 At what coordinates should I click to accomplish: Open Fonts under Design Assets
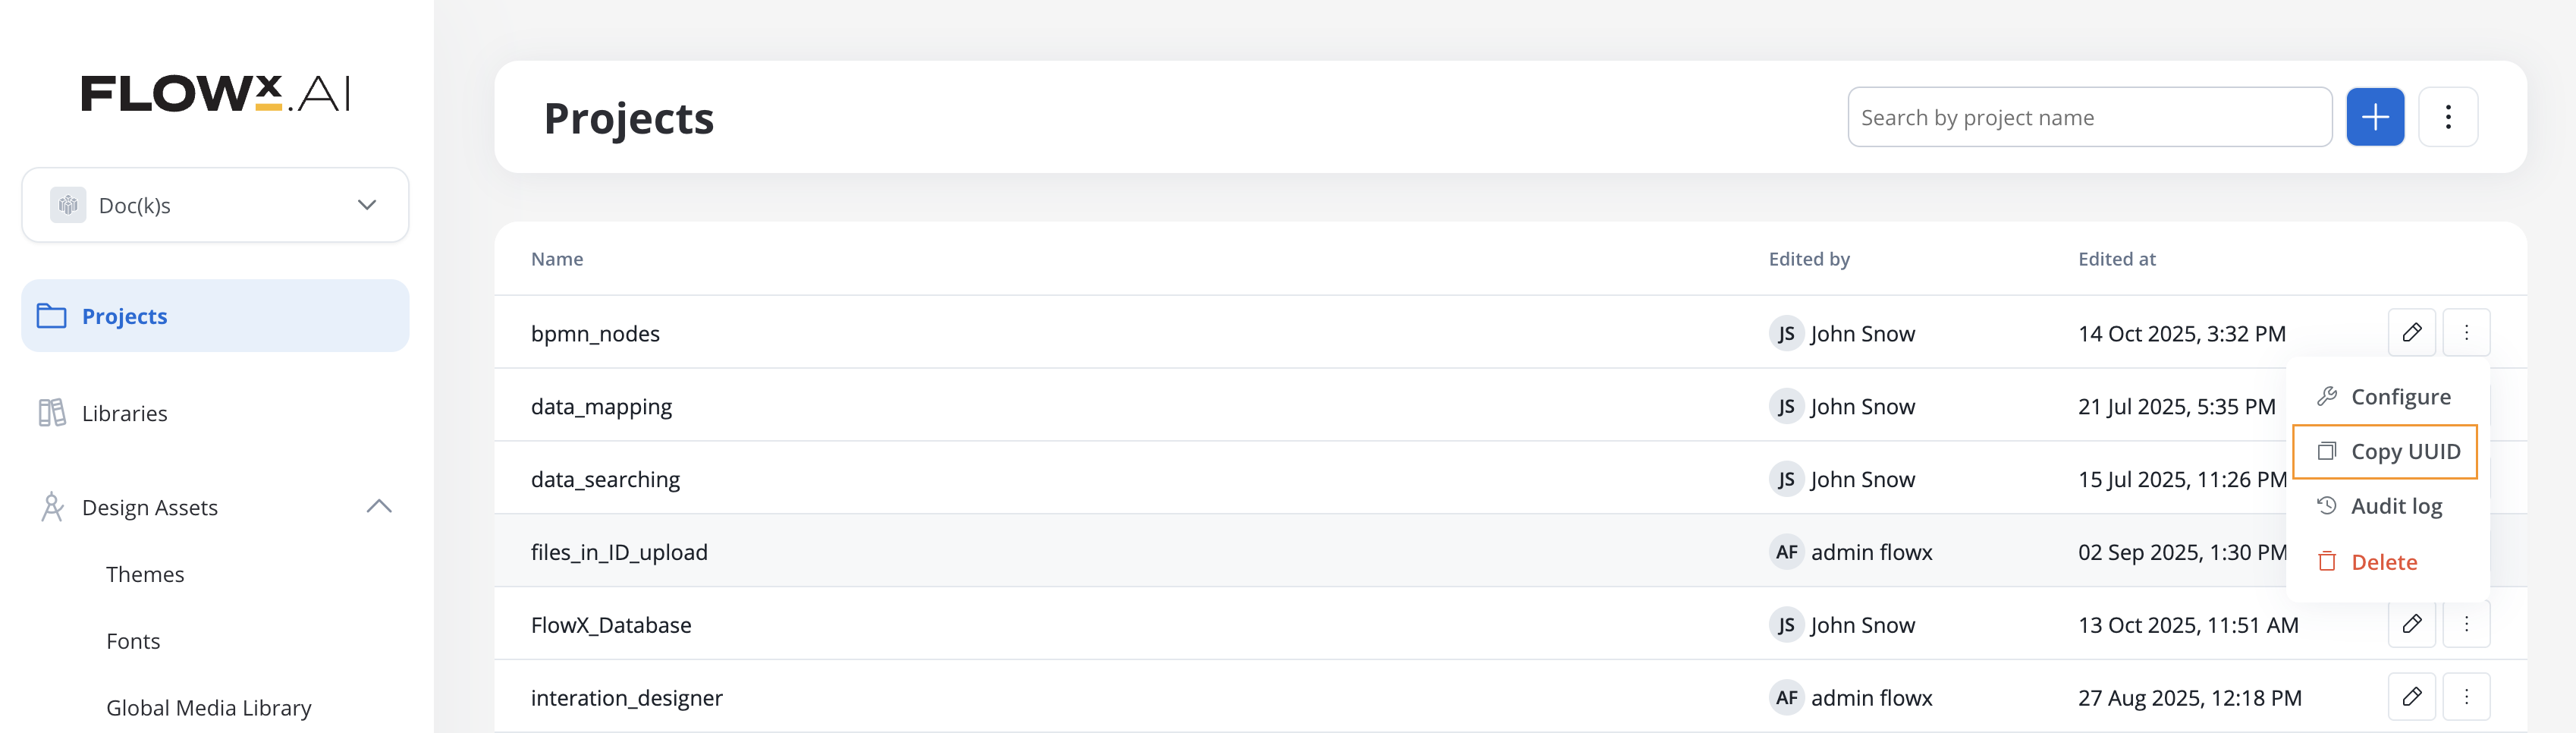[x=133, y=641]
